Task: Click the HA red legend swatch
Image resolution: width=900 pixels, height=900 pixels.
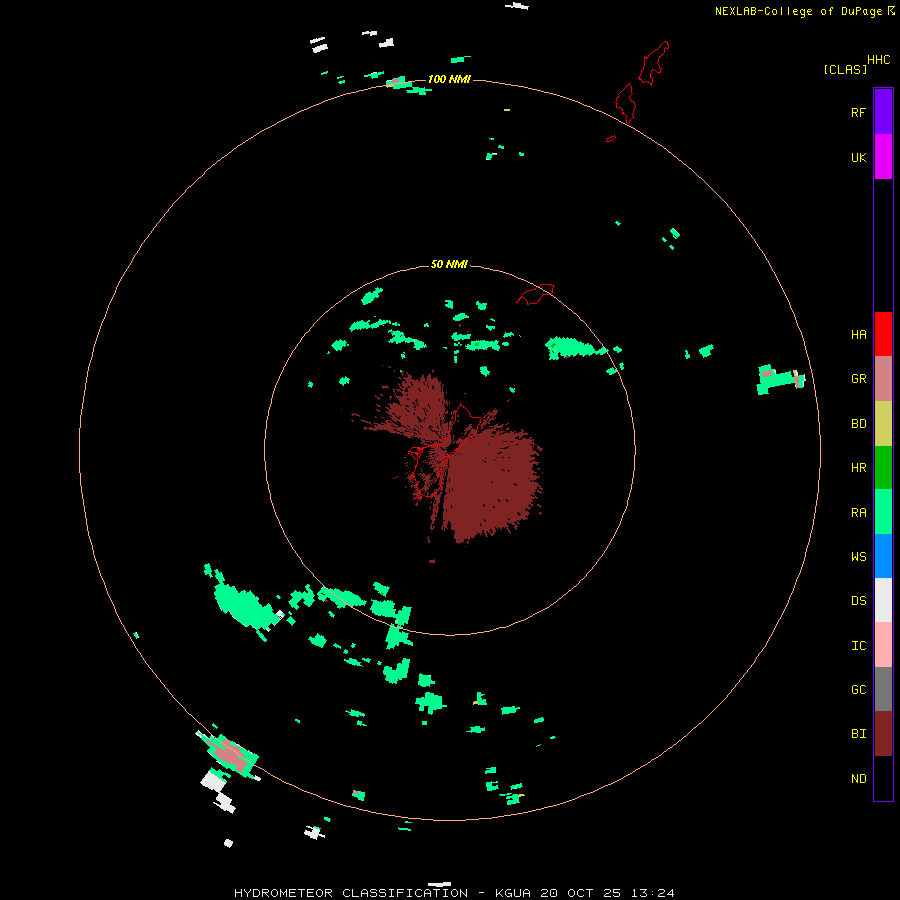Action: (883, 334)
